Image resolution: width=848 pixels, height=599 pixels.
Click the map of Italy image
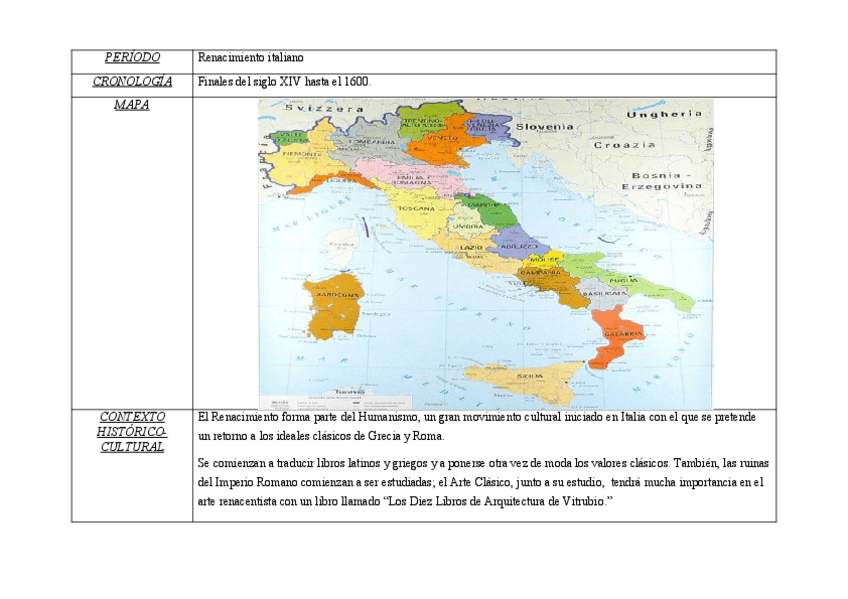click(x=485, y=248)
